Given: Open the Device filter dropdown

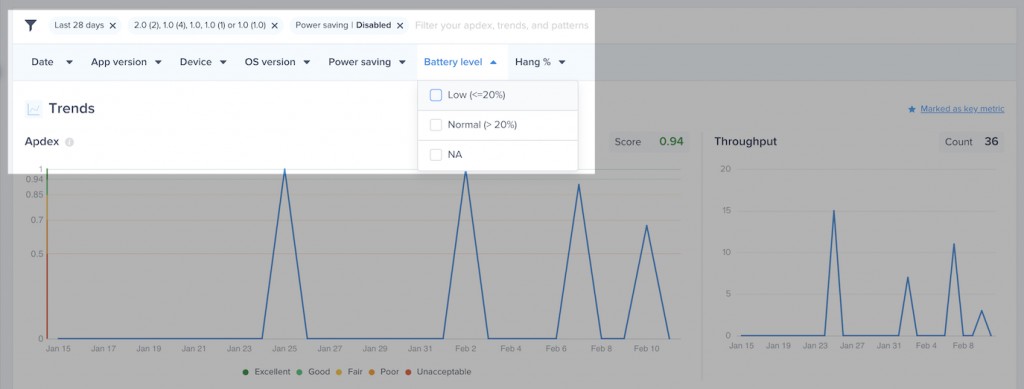Looking at the screenshot, I should pos(203,62).
